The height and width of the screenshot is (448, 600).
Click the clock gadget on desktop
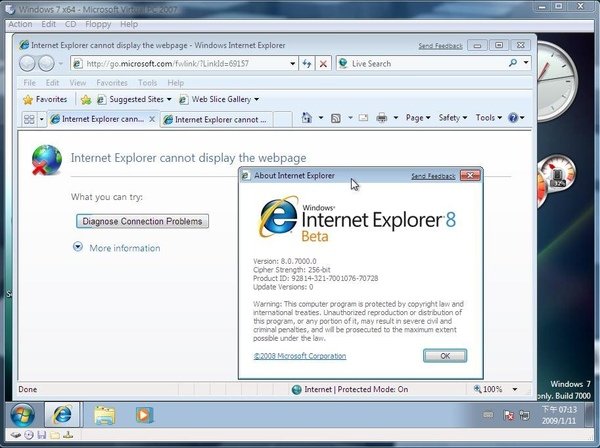(558, 81)
